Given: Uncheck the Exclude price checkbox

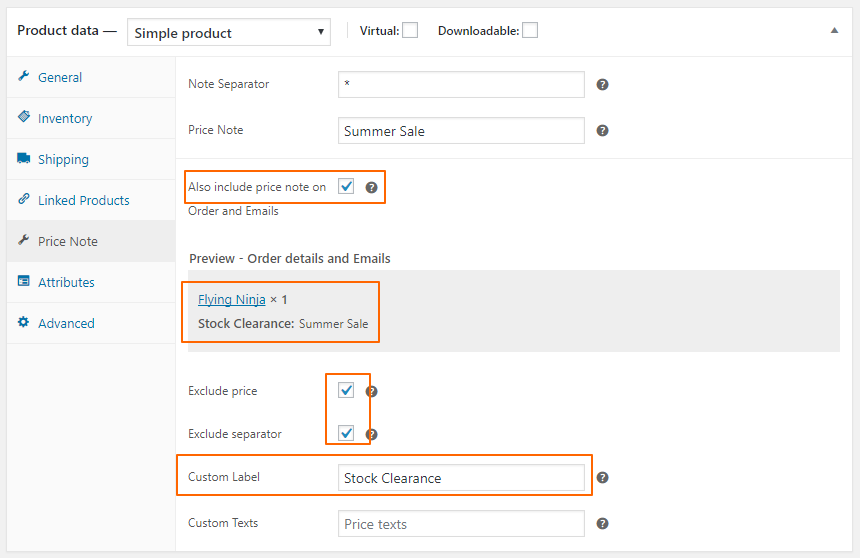Looking at the screenshot, I should point(346,391).
